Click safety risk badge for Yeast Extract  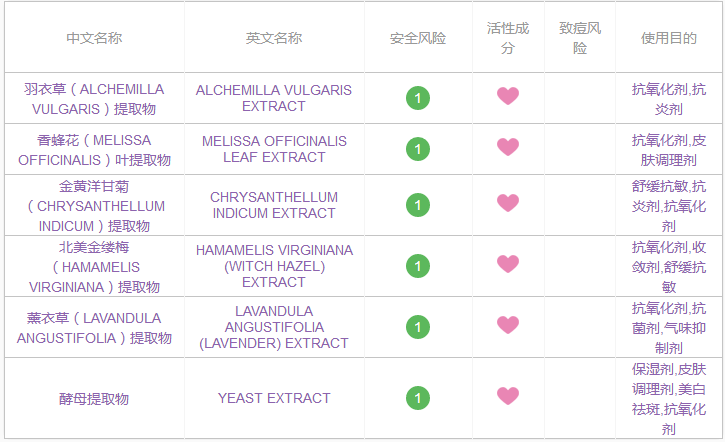tap(418, 398)
